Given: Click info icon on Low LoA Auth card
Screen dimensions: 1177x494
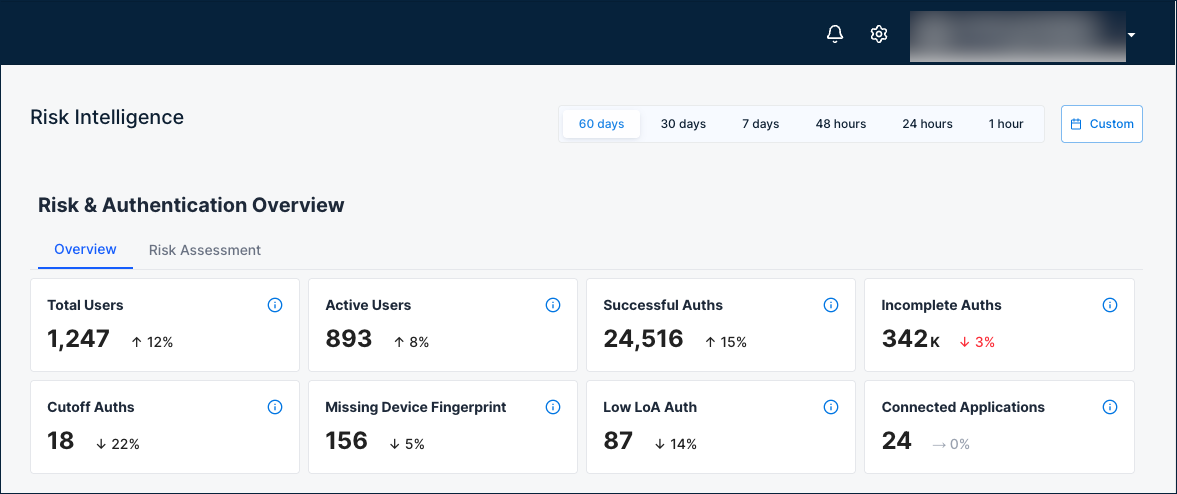Looking at the screenshot, I should (x=831, y=407).
